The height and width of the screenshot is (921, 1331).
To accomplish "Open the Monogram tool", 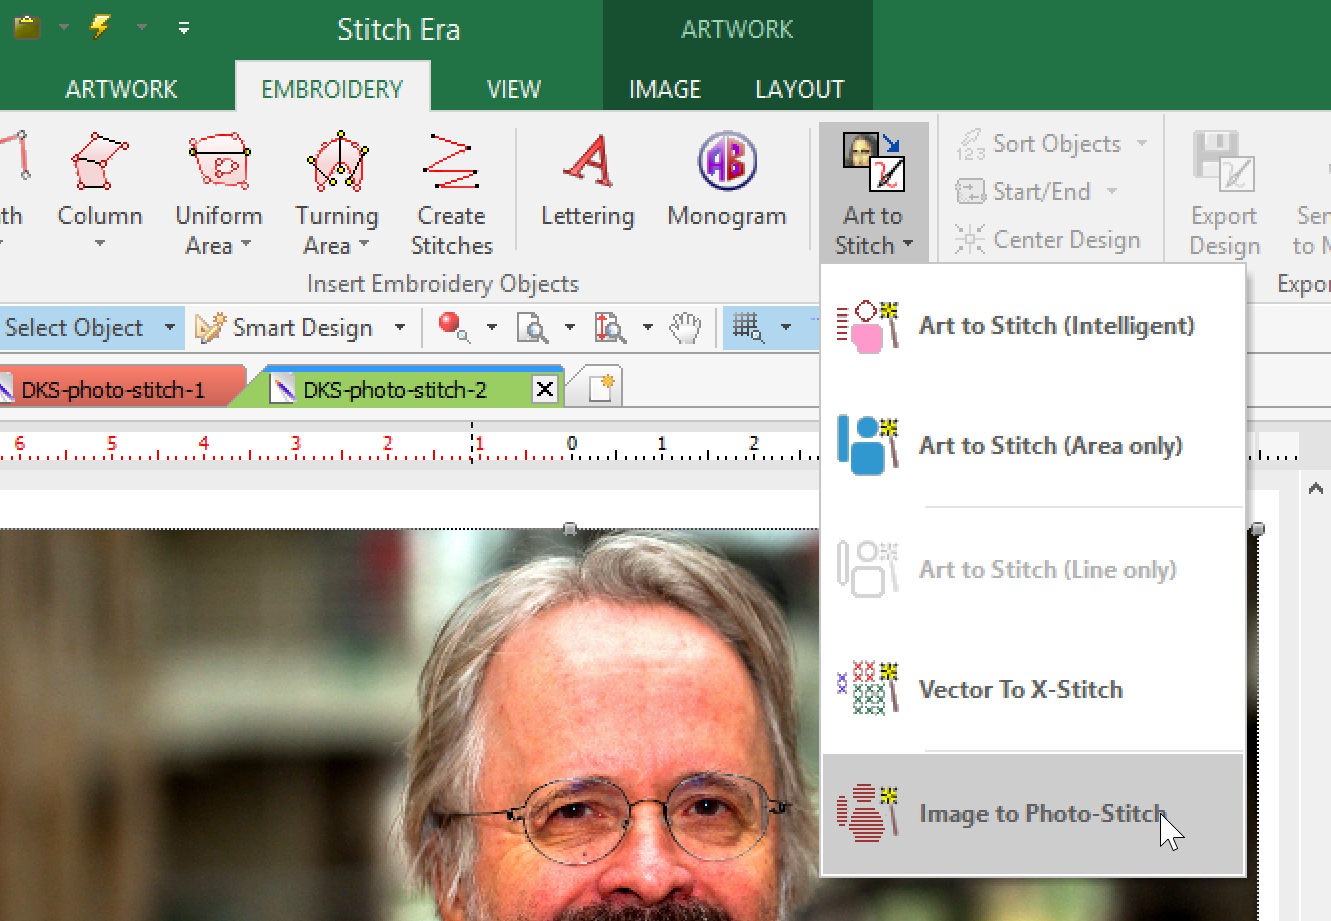I will point(727,162).
